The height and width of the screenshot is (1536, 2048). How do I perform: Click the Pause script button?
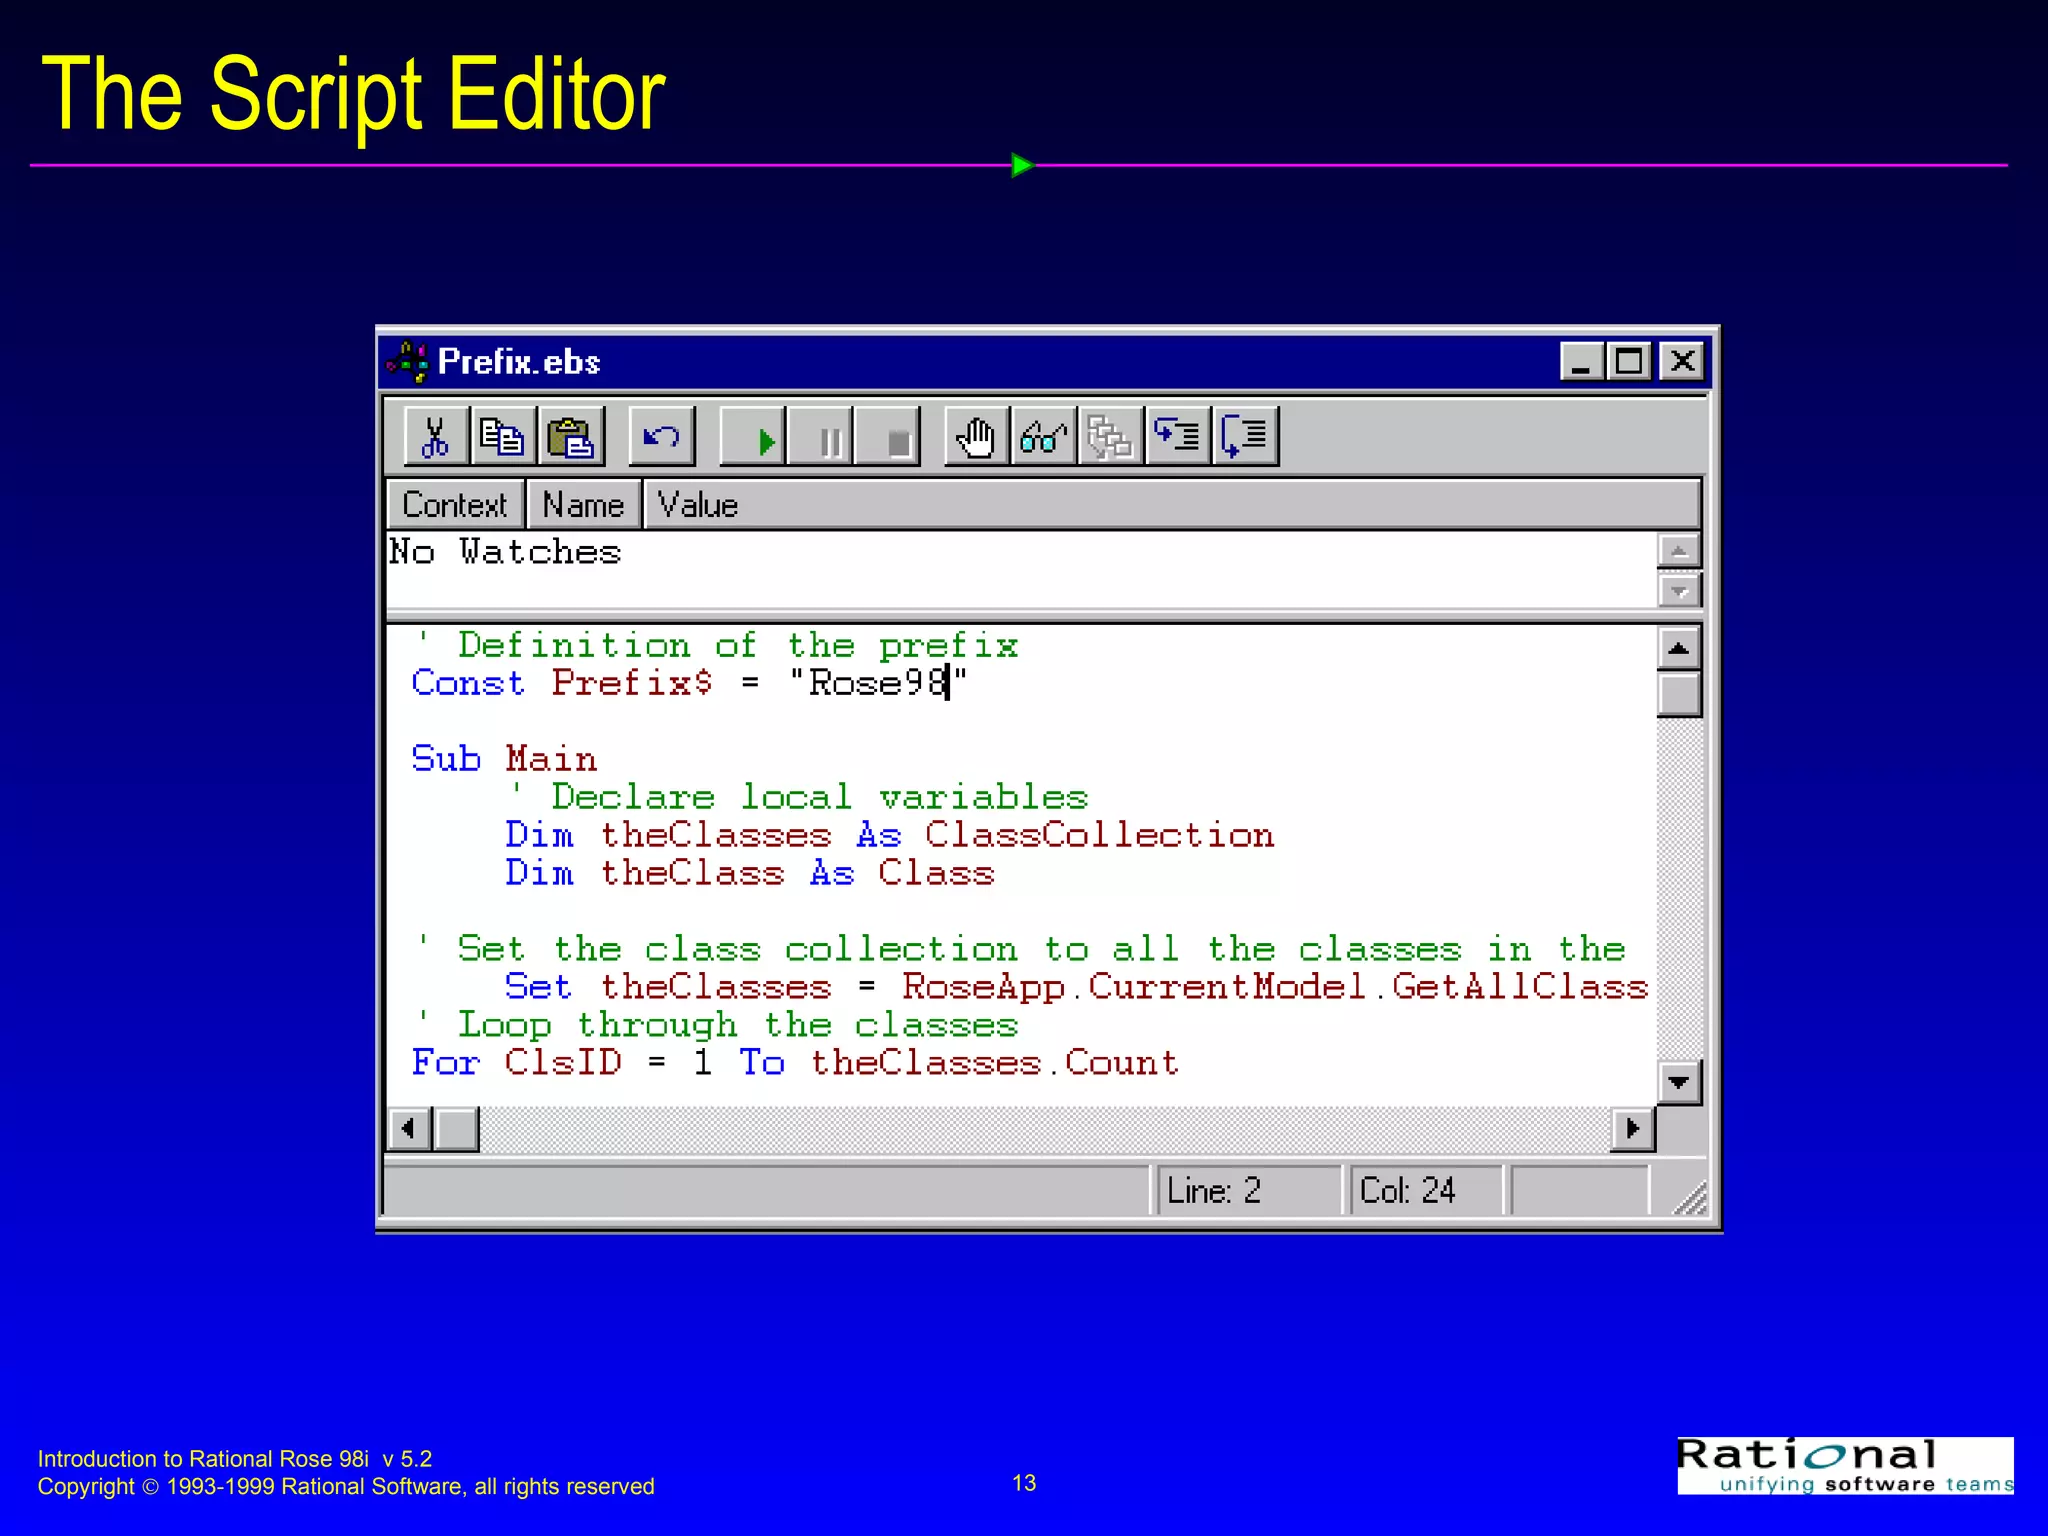[820, 437]
